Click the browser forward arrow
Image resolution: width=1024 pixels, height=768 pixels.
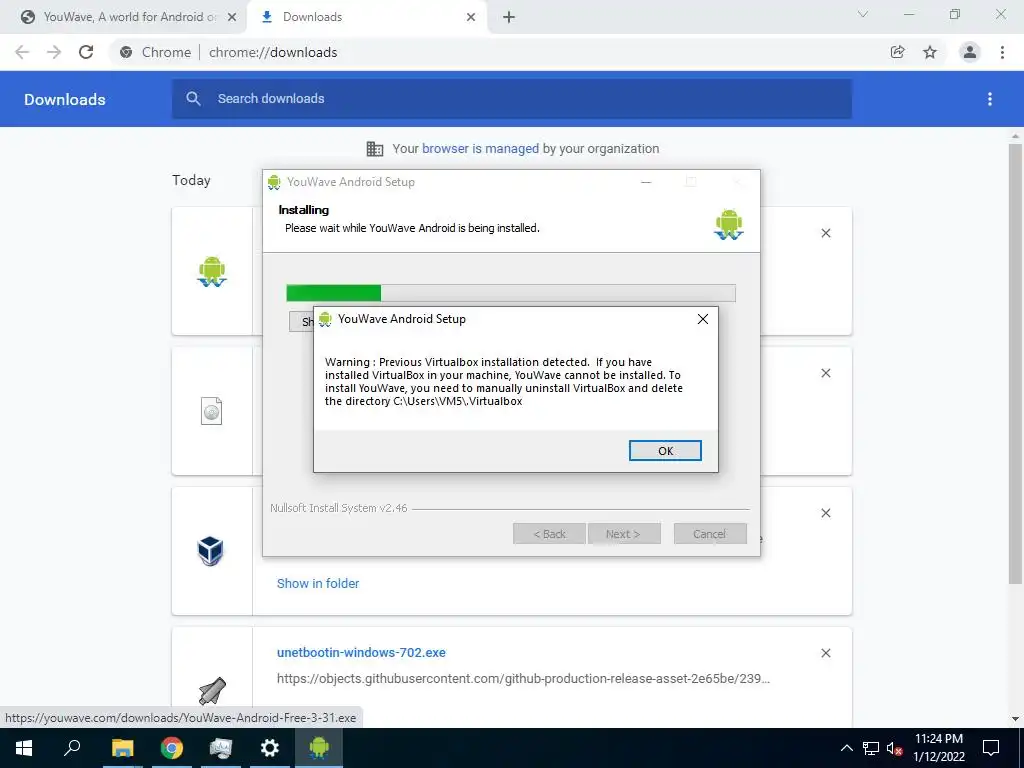pyautogui.click(x=54, y=52)
